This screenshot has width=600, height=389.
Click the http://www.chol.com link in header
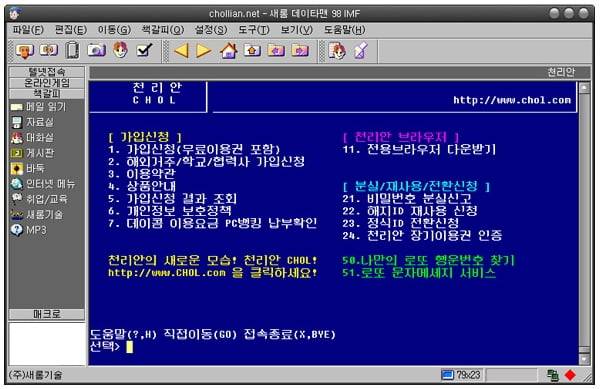512,100
